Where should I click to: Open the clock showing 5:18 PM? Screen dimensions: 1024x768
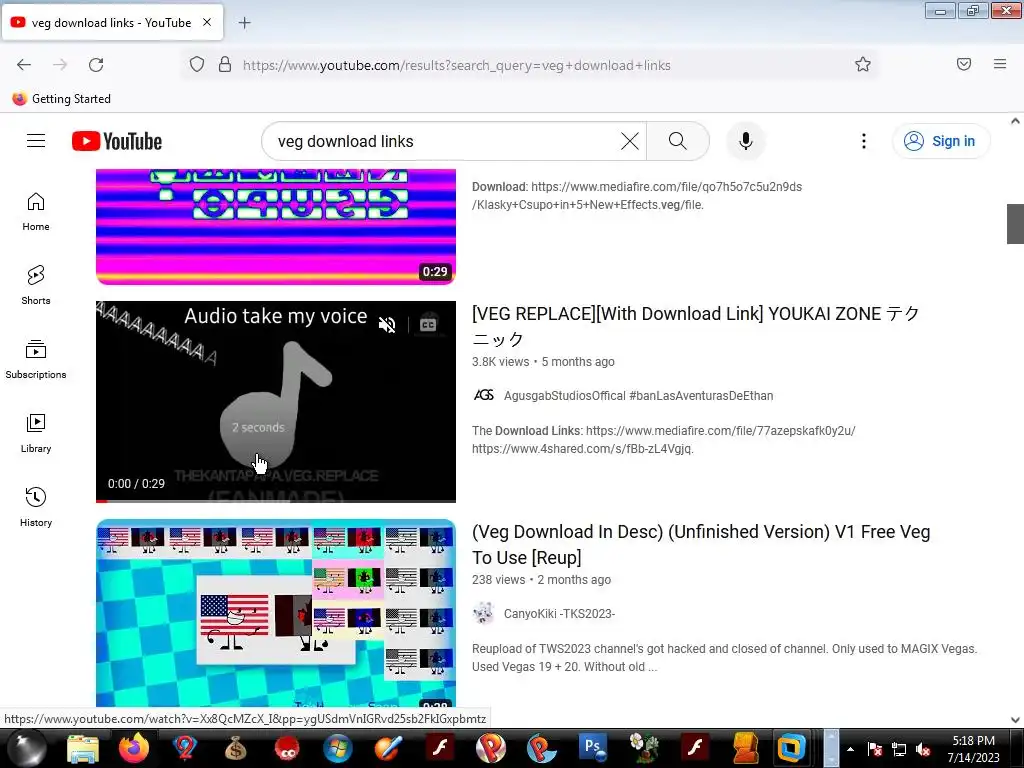(x=973, y=748)
